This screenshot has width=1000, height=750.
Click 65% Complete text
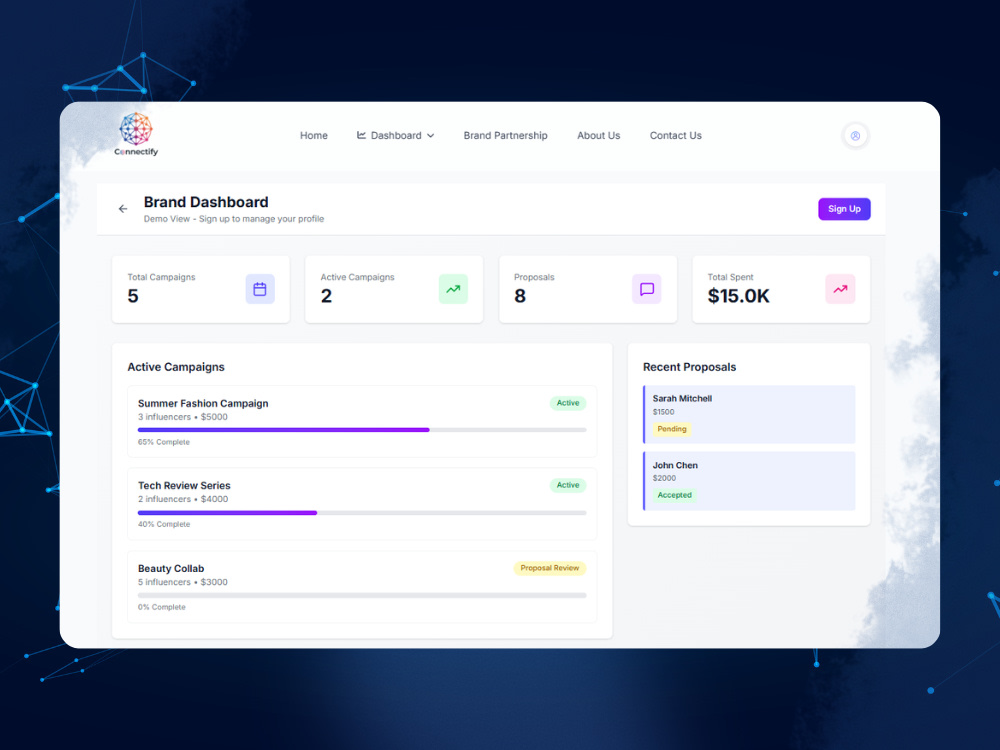click(x=164, y=442)
